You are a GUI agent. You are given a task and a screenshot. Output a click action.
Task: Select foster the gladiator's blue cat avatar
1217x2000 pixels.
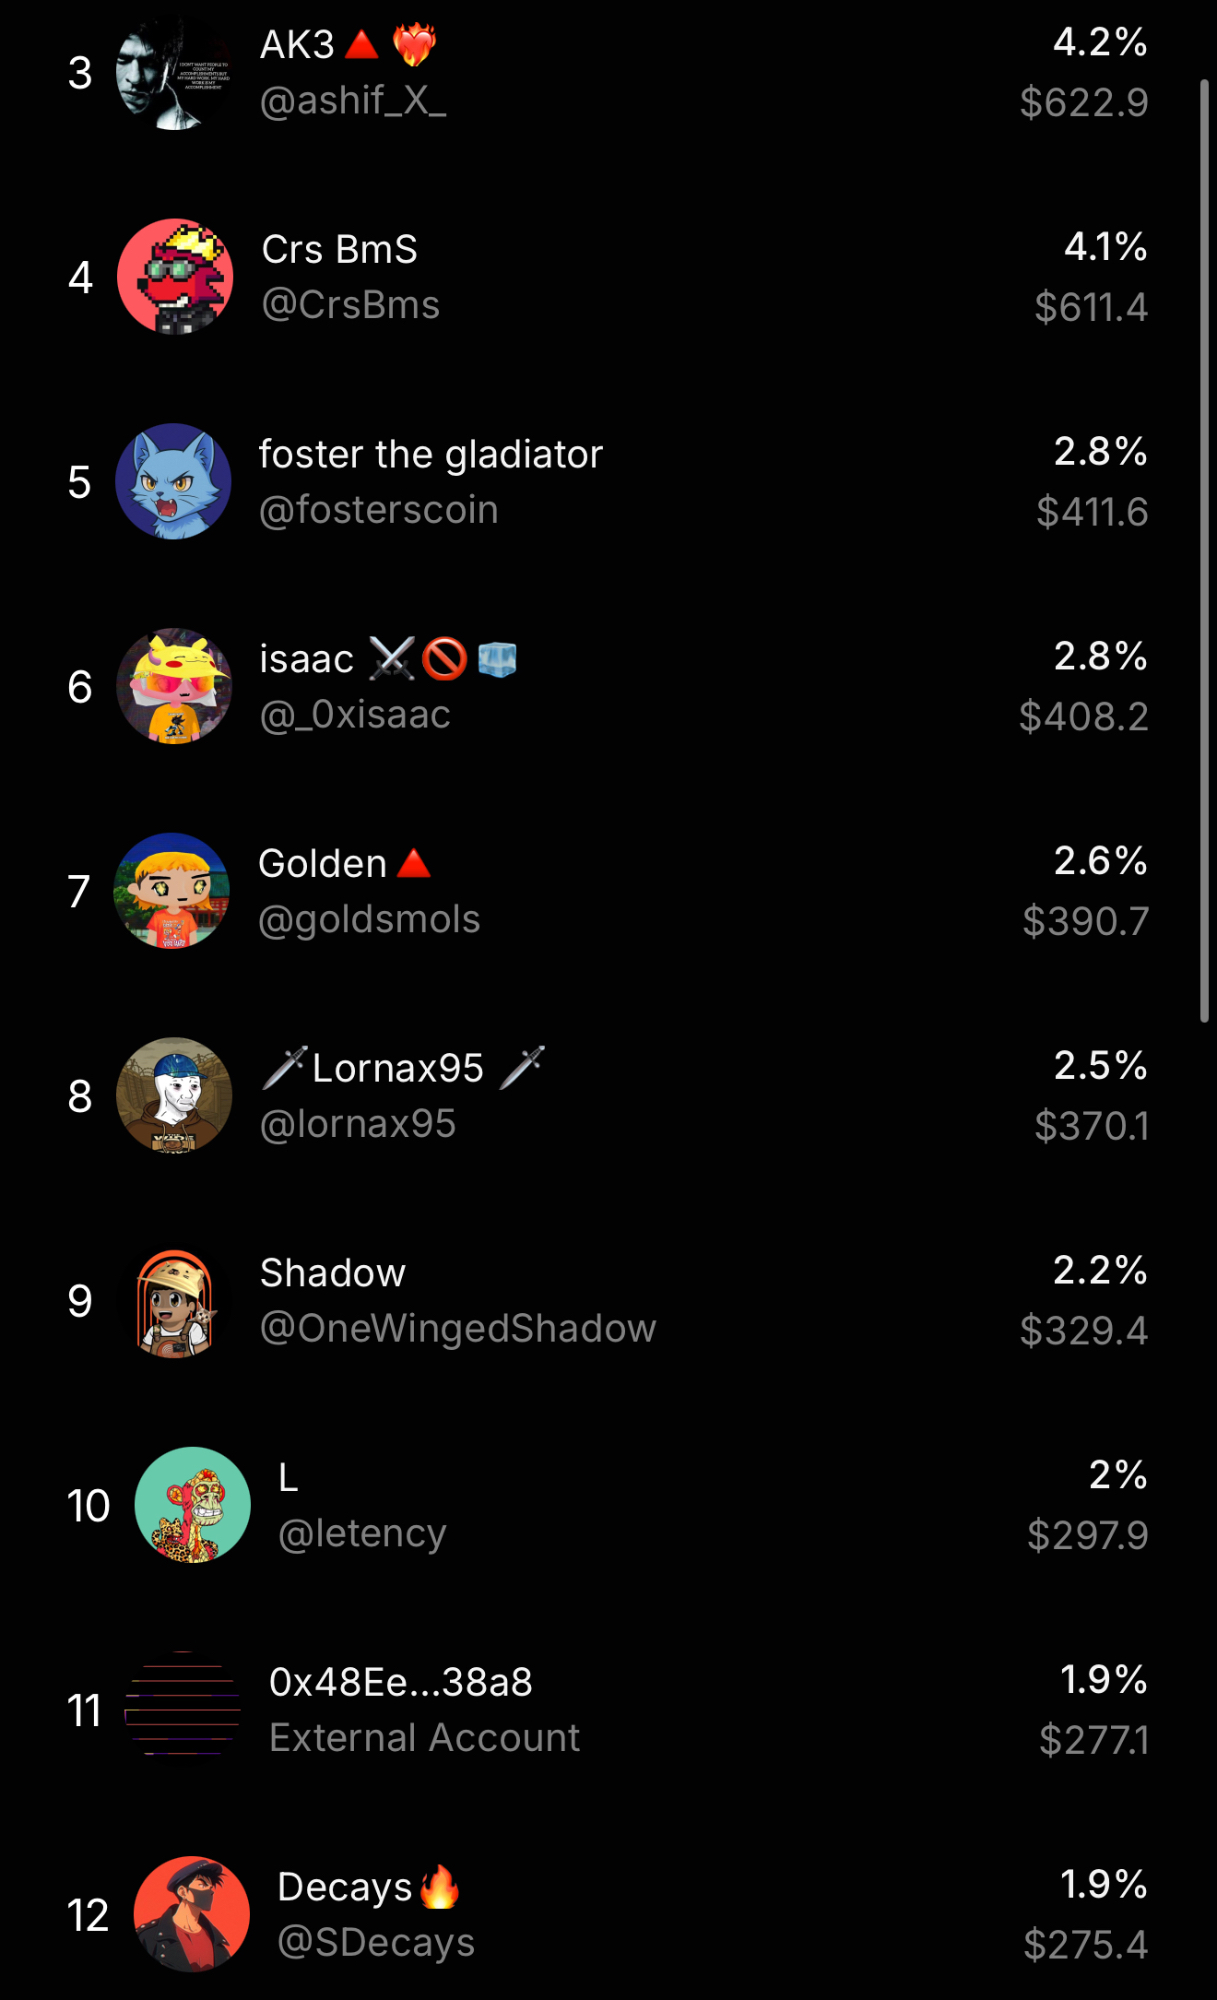click(x=174, y=482)
